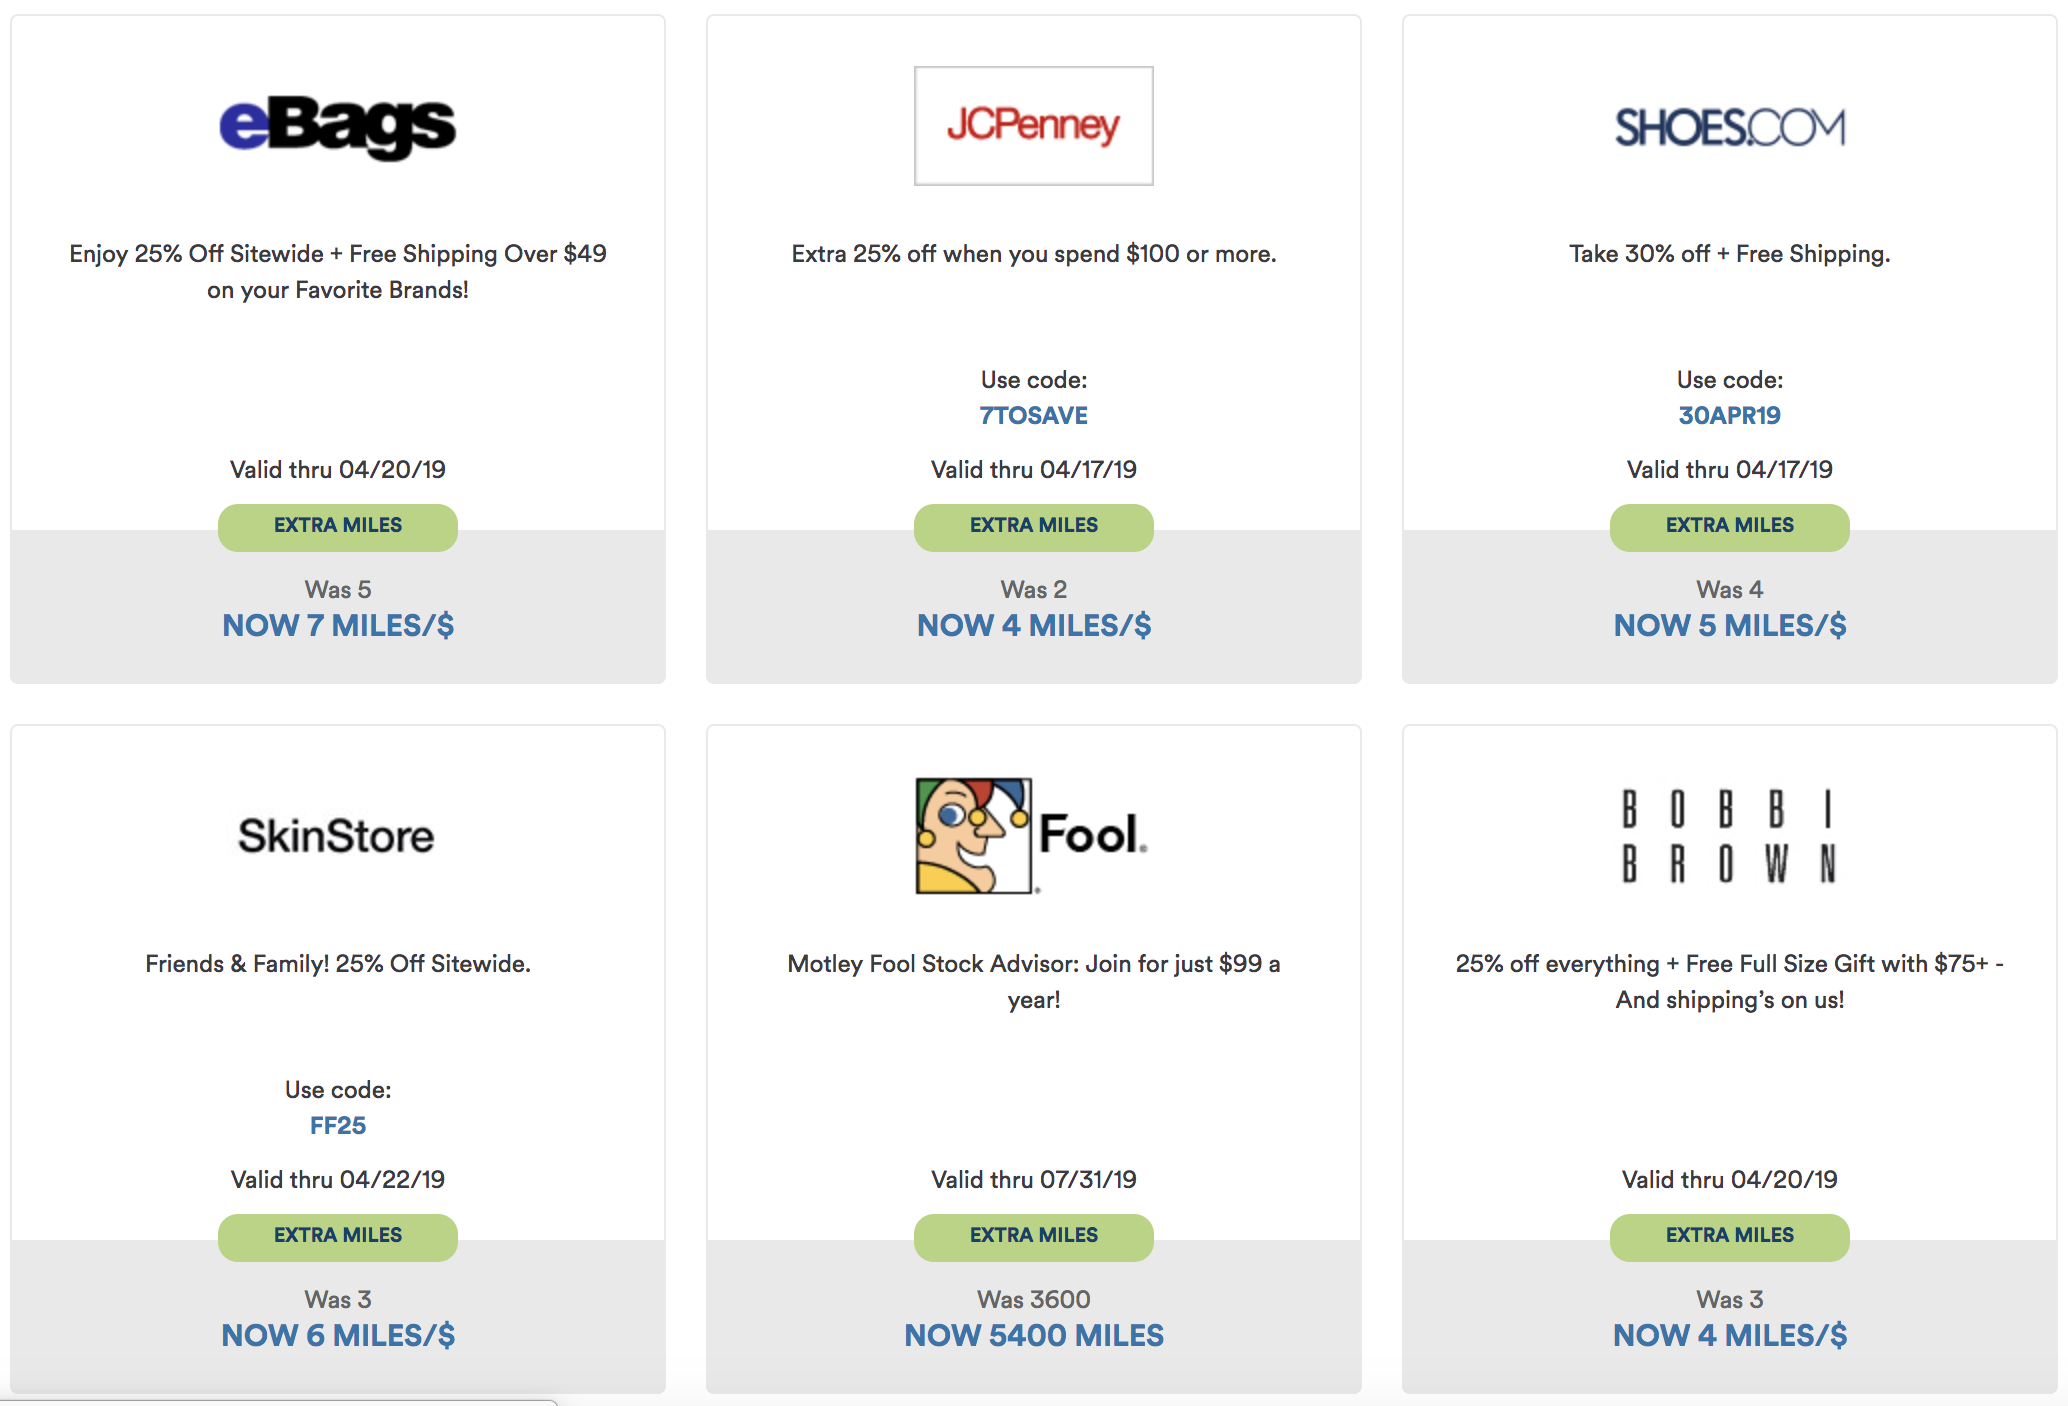Click the Now 7 Miles/$ offer text
The height and width of the screenshot is (1406, 2068).
[338, 626]
